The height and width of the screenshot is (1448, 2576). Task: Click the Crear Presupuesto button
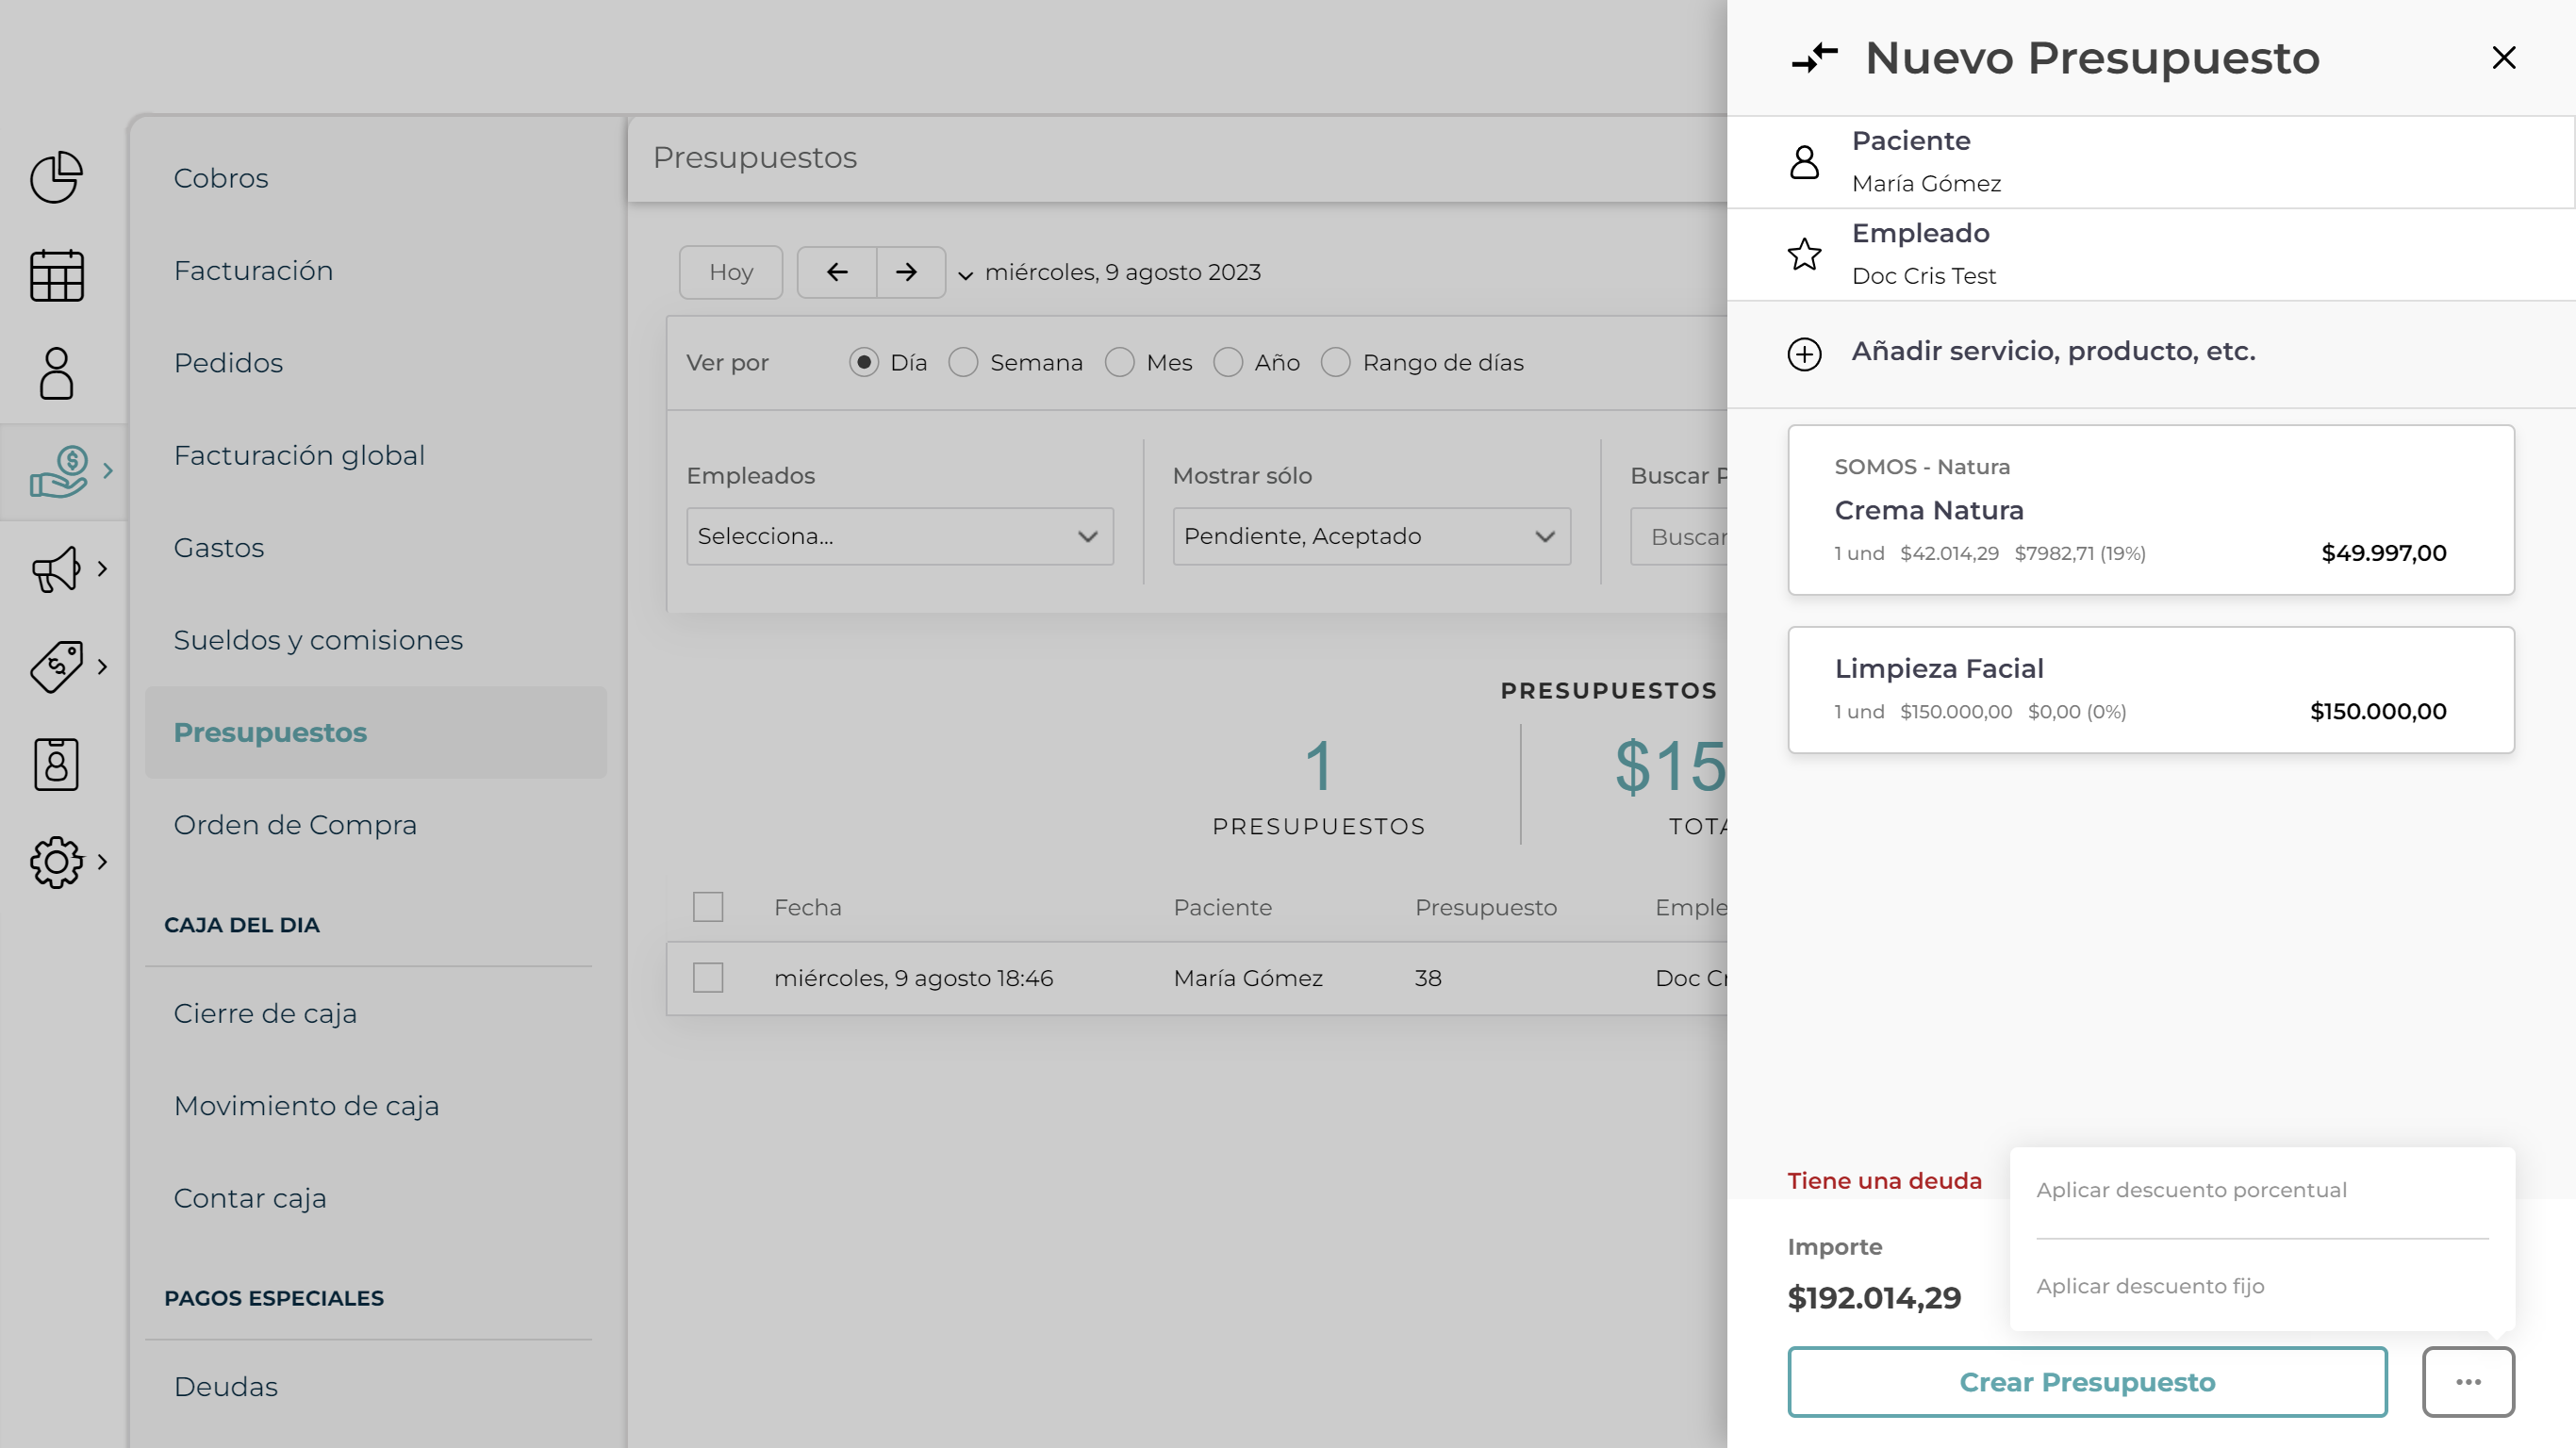pyautogui.click(x=2087, y=1382)
